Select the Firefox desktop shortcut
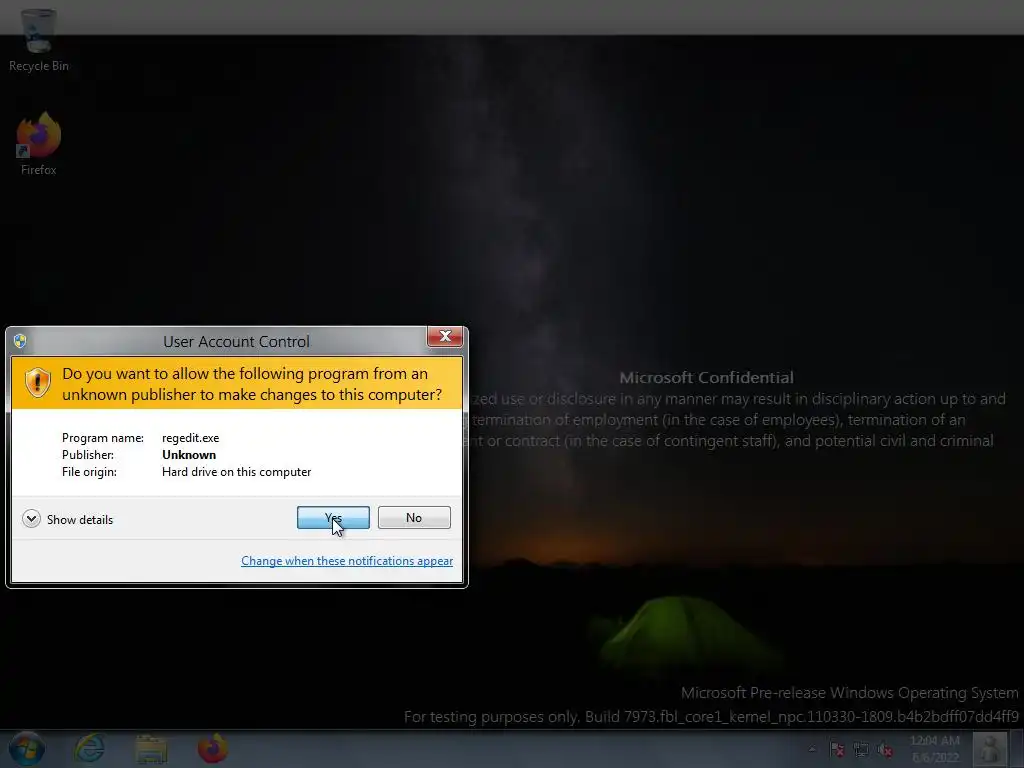Viewport: 1024px width, 768px height. coord(39,144)
